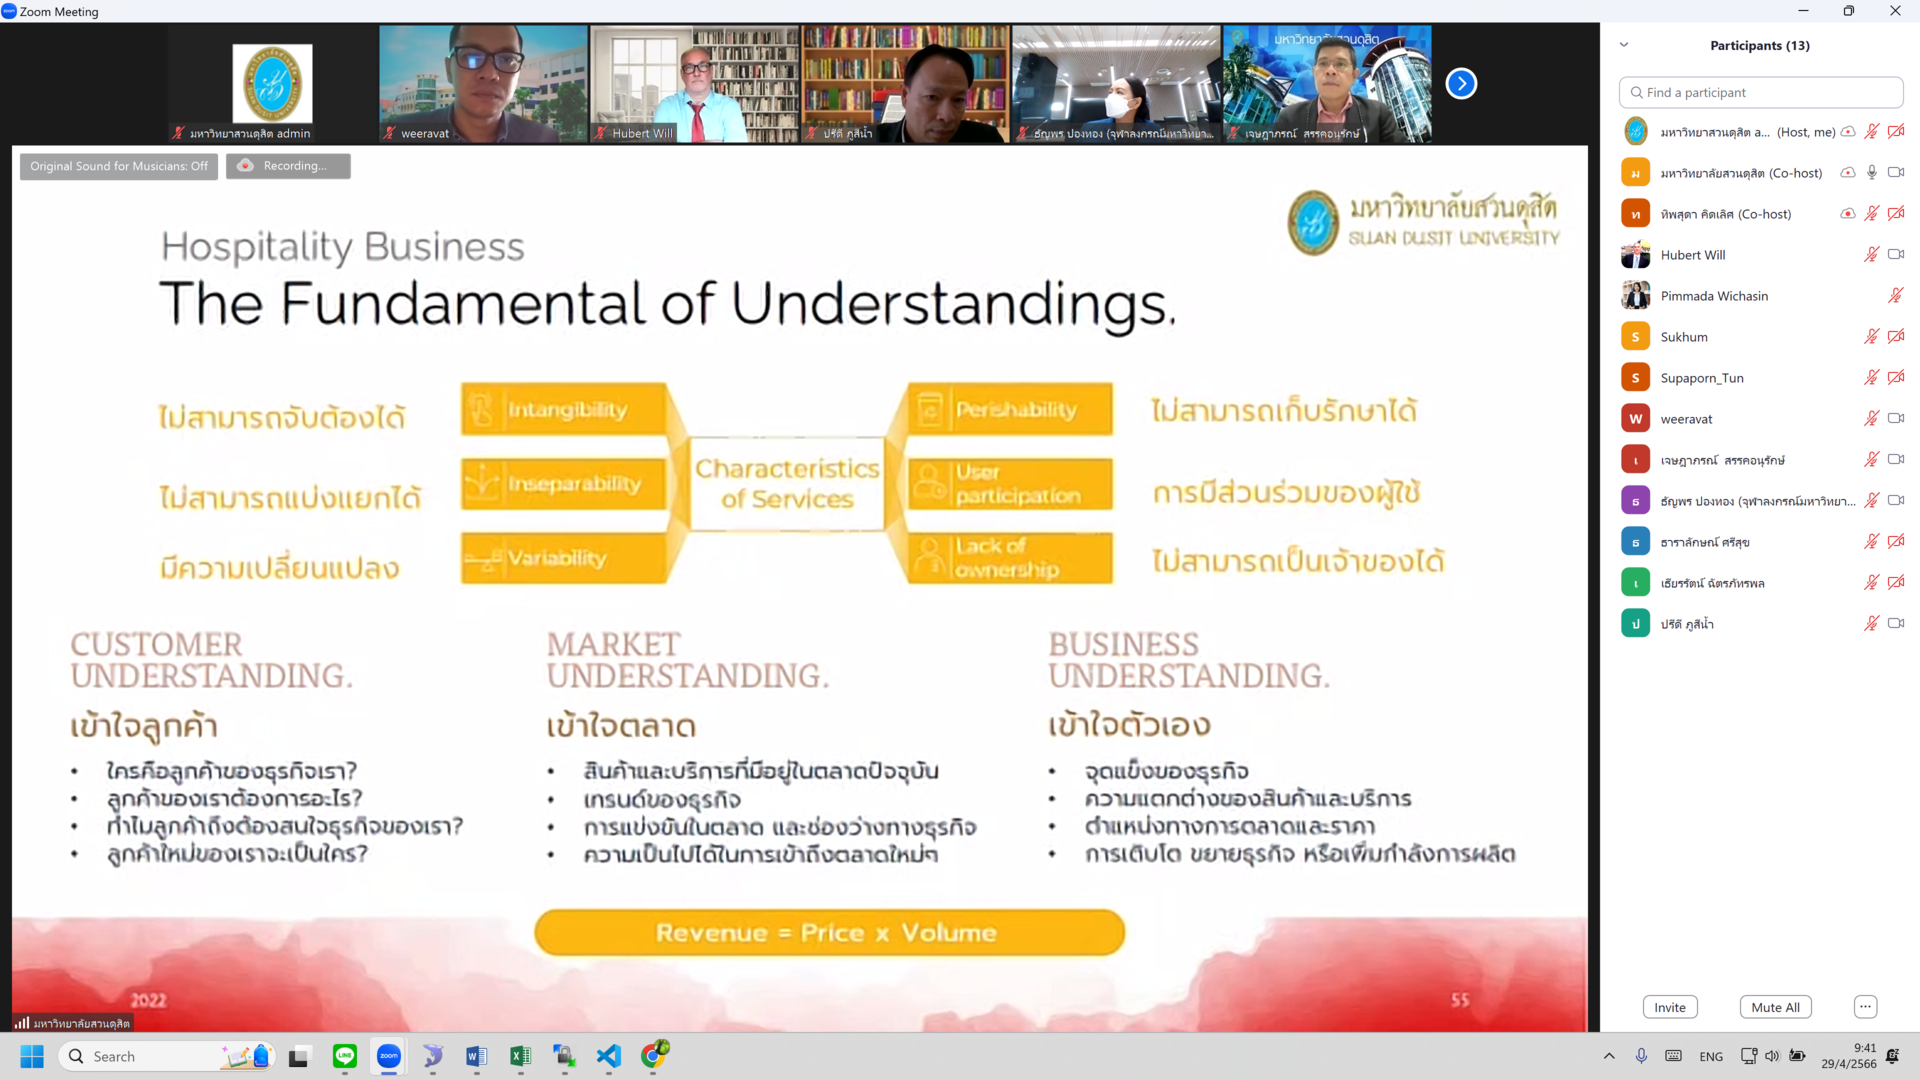Click the bird app icon in taskbar
Viewport: 1920px width, 1080px height.
(433, 1056)
